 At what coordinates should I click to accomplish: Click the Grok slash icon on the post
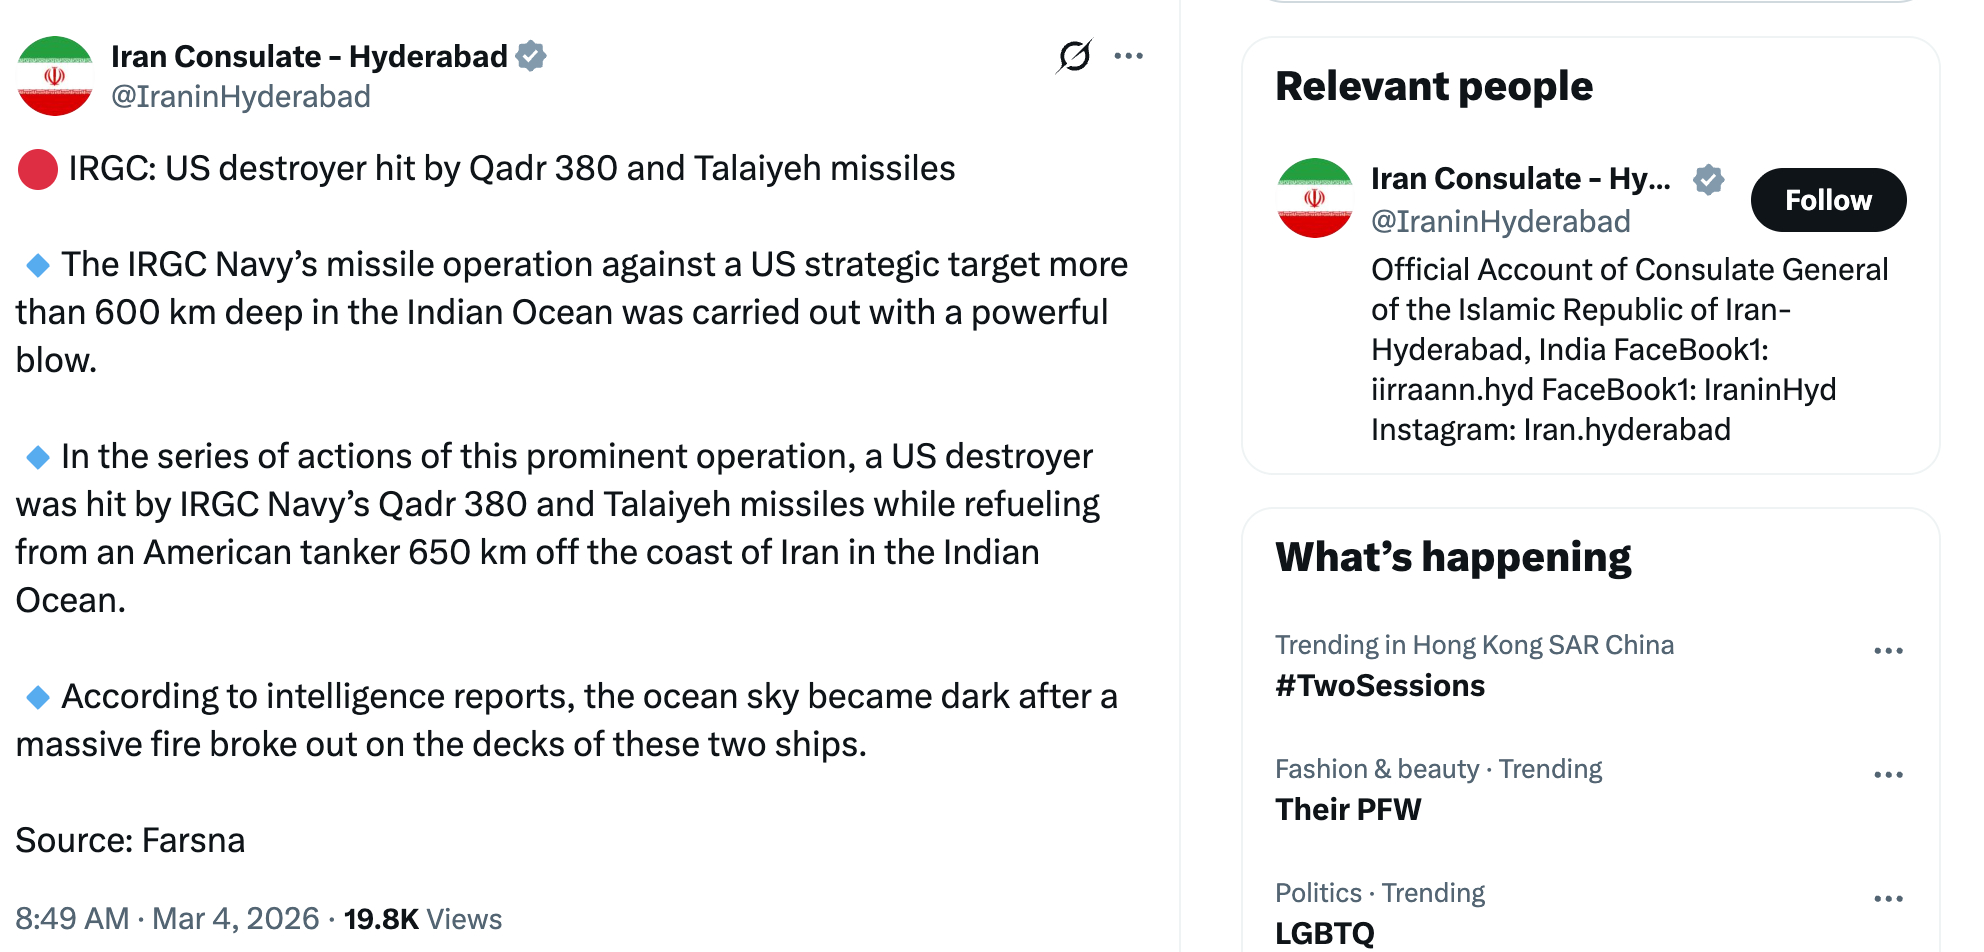pos(1074,56)
